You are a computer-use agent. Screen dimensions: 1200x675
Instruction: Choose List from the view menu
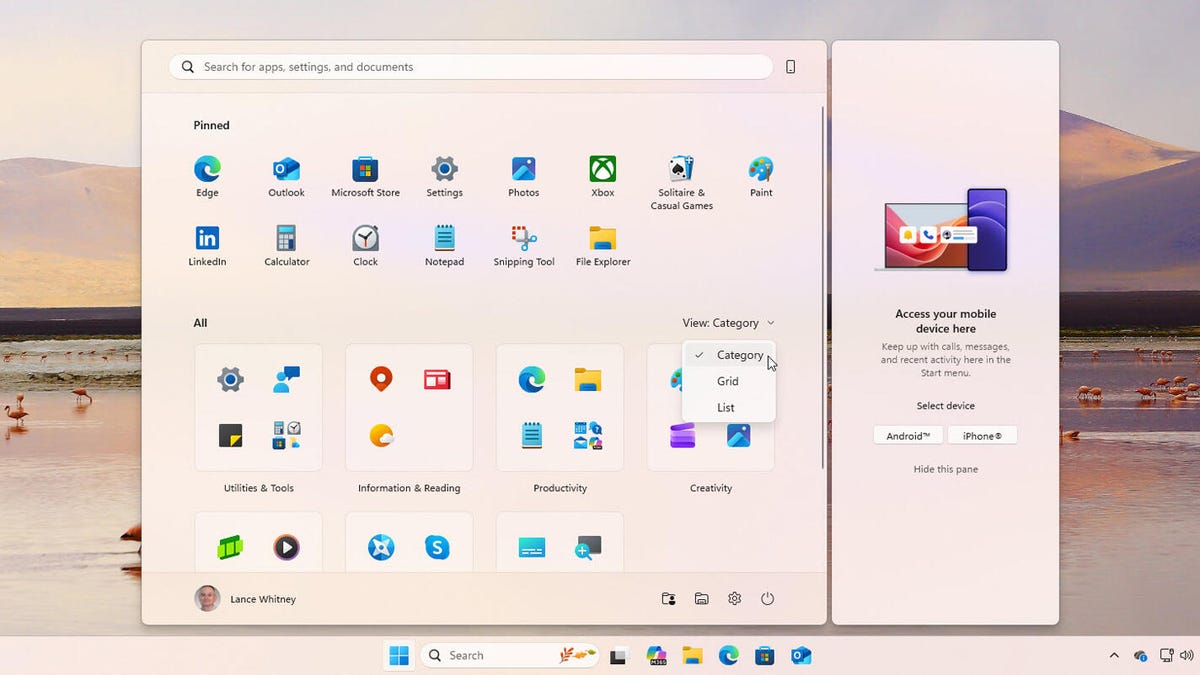pos(726,407)
